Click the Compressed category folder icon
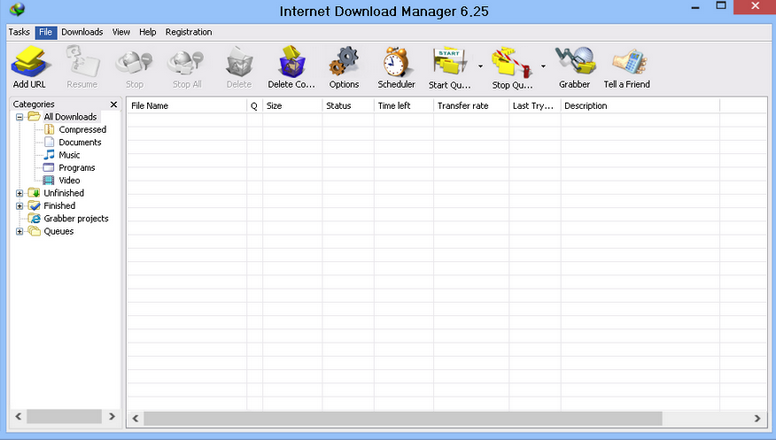Viewport: 776px width, 440px height. 49,130
